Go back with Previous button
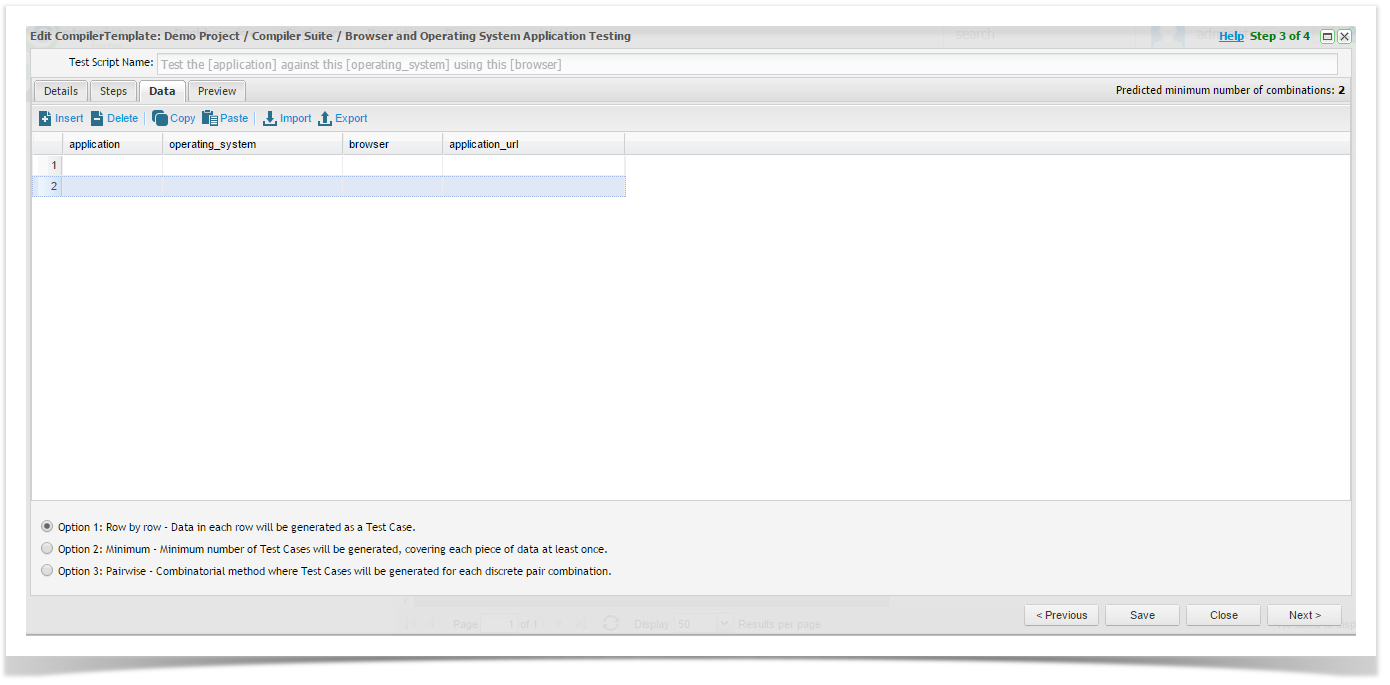This screenshot has height=685, width=1390. click(1061, 615)
